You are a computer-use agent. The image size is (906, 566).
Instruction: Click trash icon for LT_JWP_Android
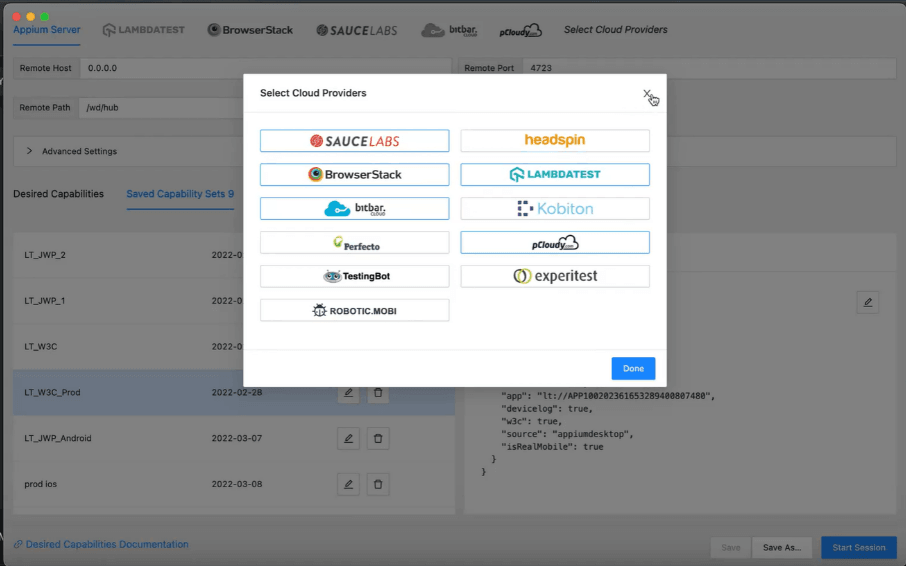[378, 438]
